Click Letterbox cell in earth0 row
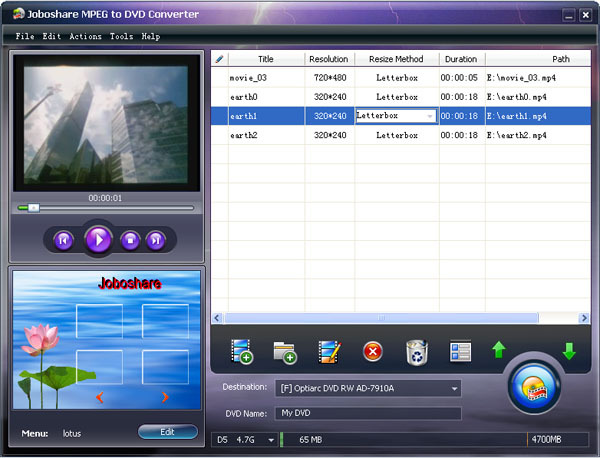The height and width of the screenshot is (458, 600). (x=397, y=97)
